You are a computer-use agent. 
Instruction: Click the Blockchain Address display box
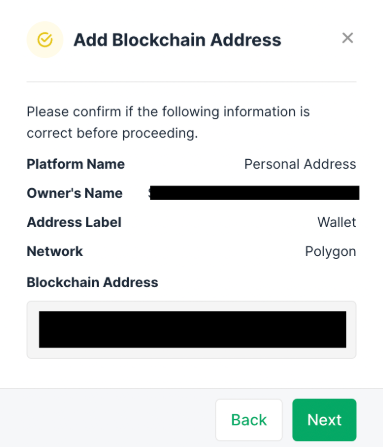191,330
